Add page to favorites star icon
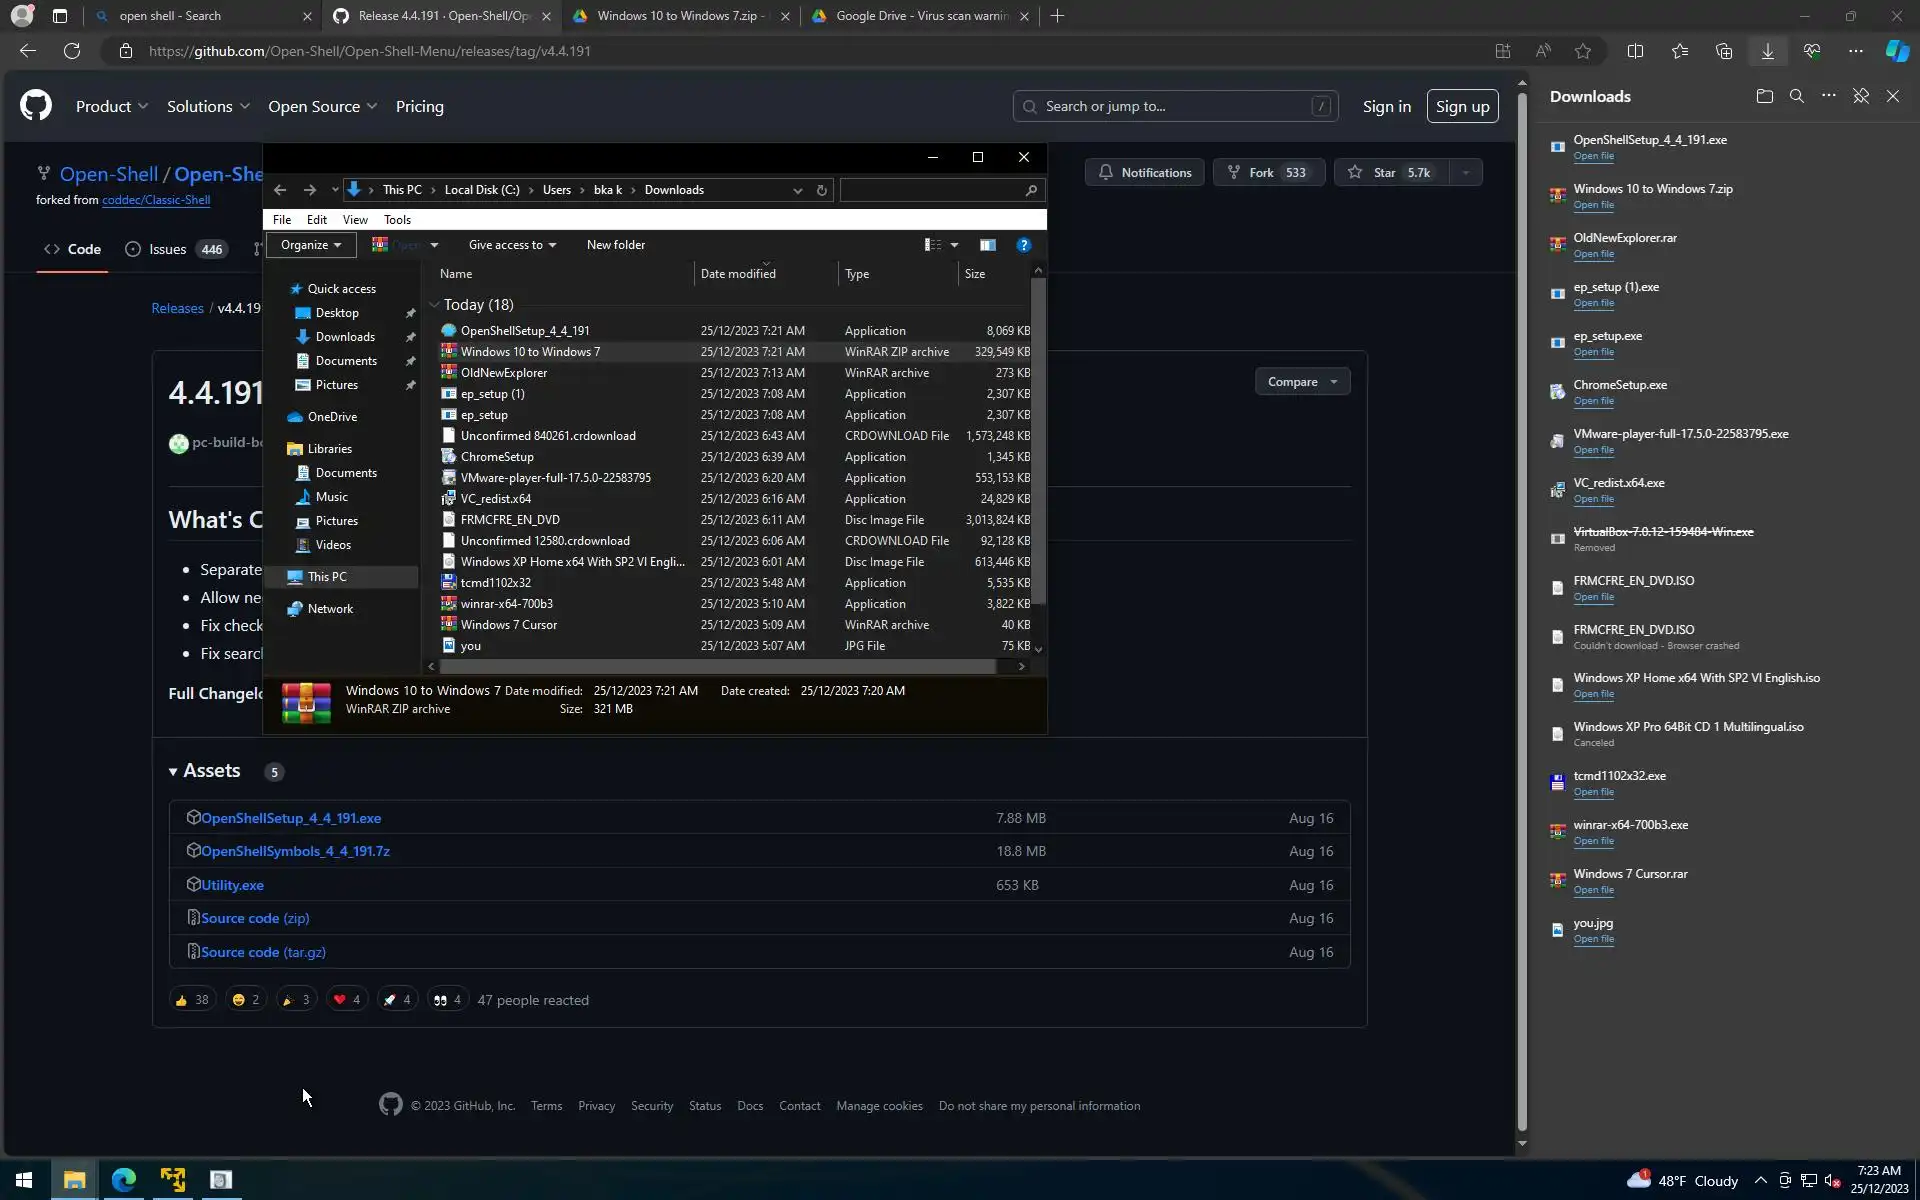1920x1200 pixels. (1582, 51)
